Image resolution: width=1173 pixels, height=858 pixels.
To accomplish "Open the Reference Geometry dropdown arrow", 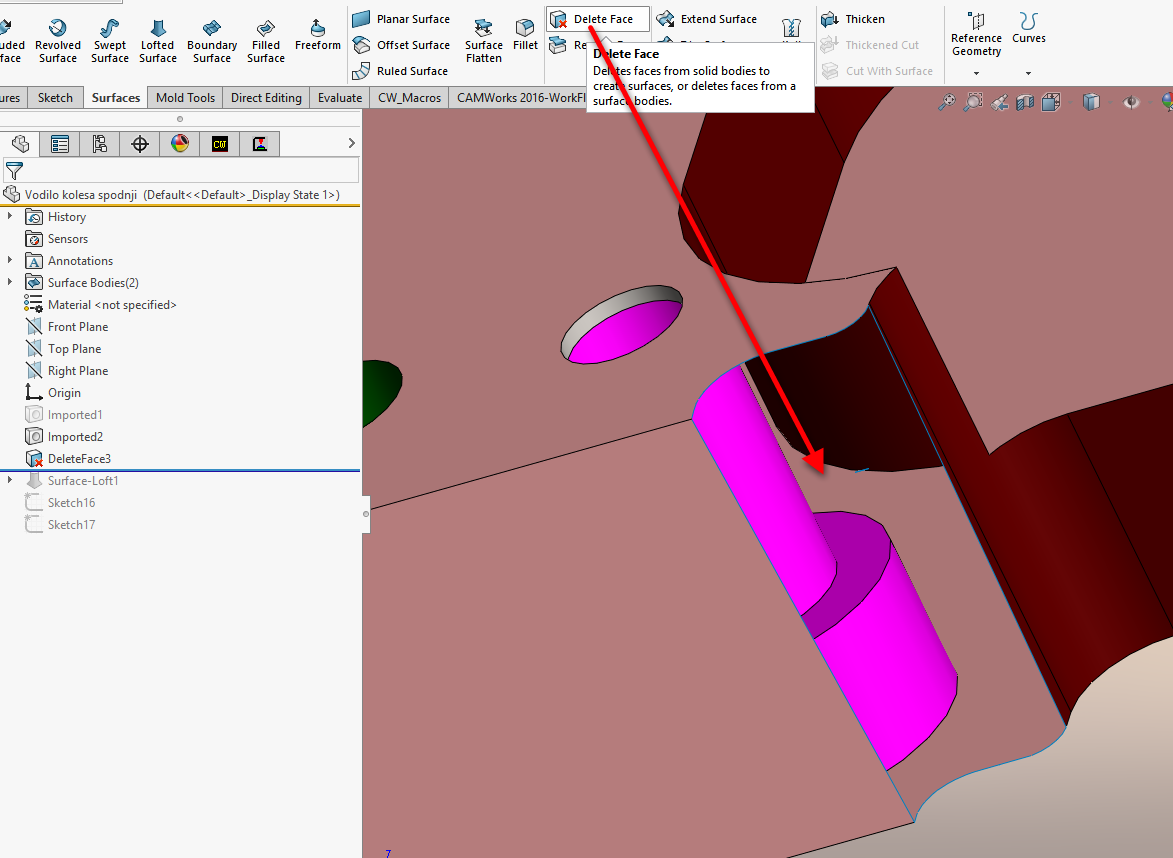I will [x=976, y=73].
